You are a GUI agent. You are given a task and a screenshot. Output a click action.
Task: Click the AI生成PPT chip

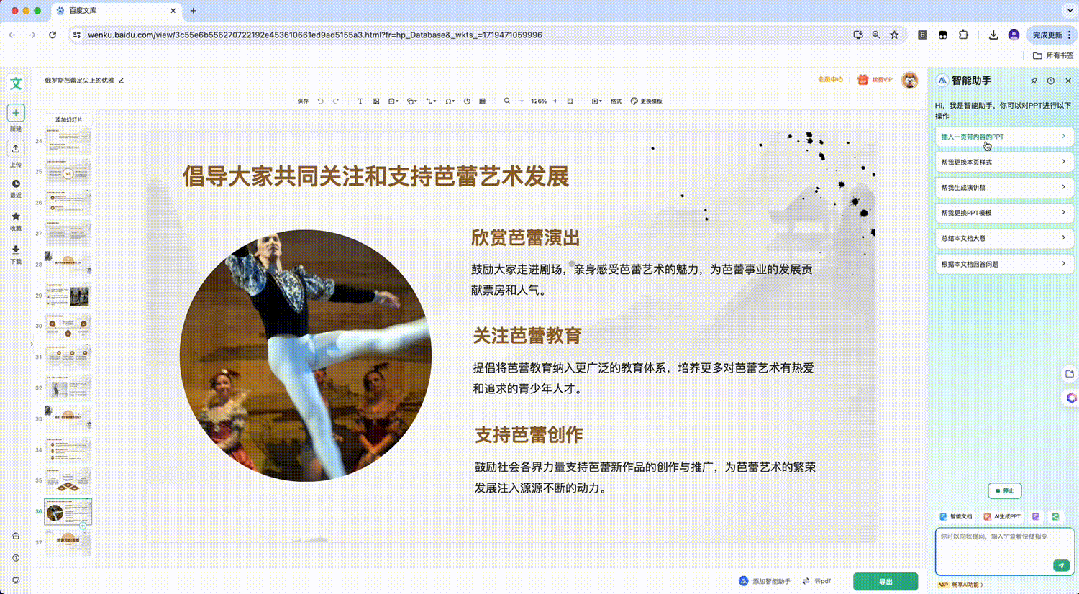pyautogui.click(x=1002, y=516)
